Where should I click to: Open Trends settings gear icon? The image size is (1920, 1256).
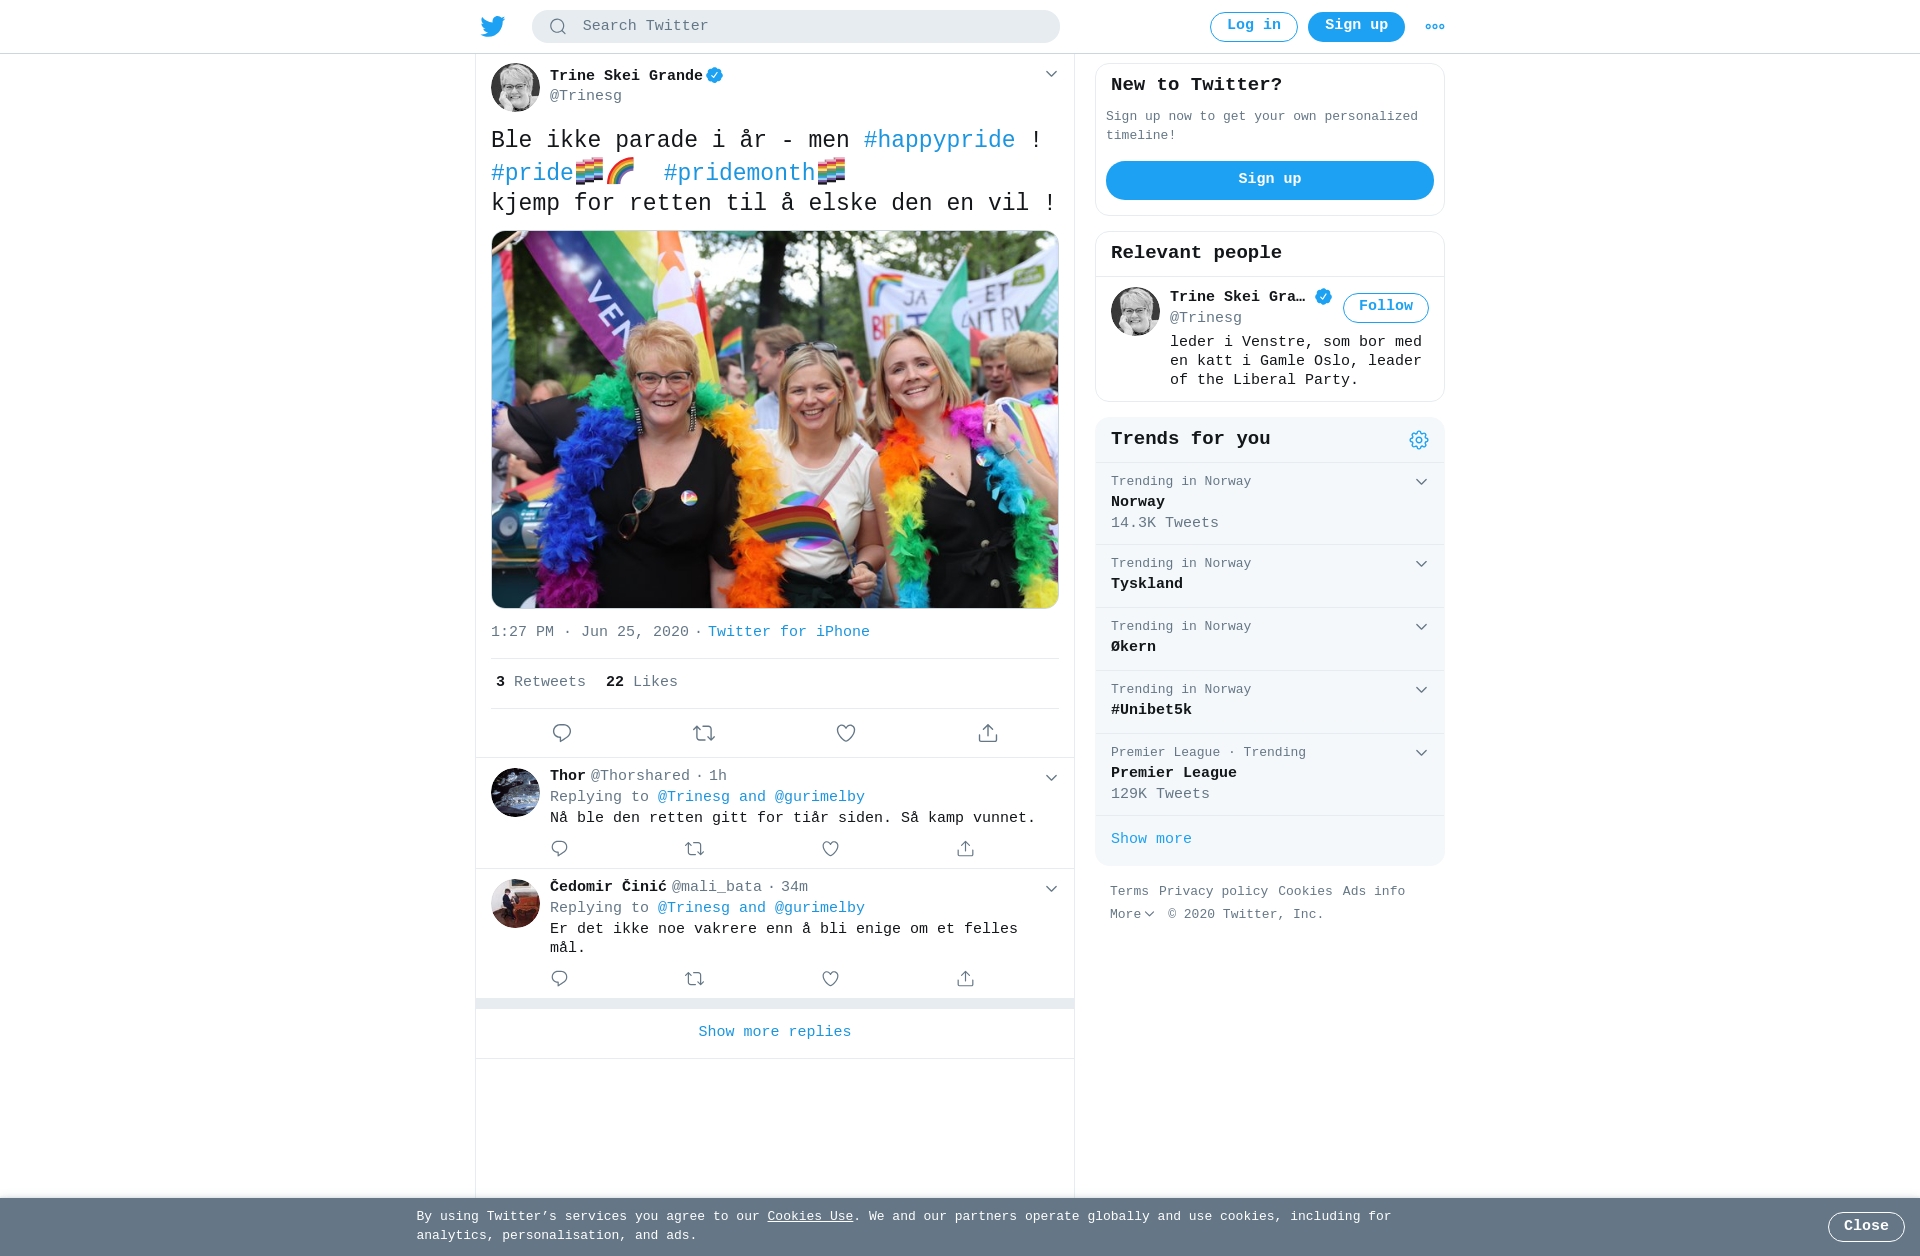click(1419, 440)
